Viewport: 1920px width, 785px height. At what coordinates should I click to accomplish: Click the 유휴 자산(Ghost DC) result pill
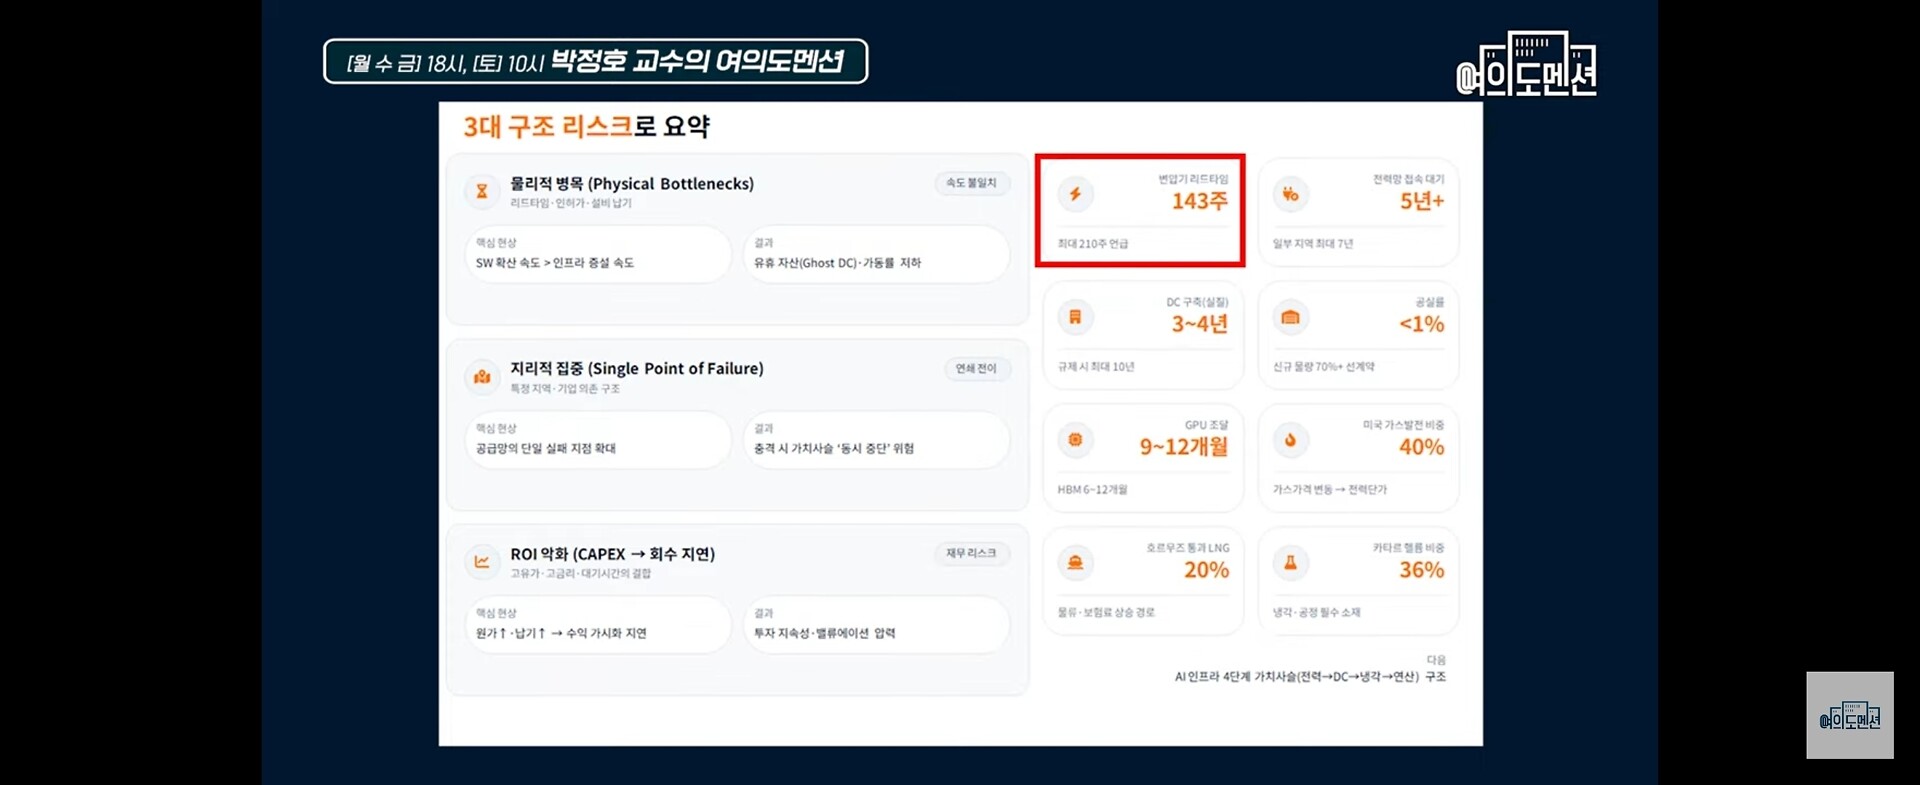pos(876,254)
